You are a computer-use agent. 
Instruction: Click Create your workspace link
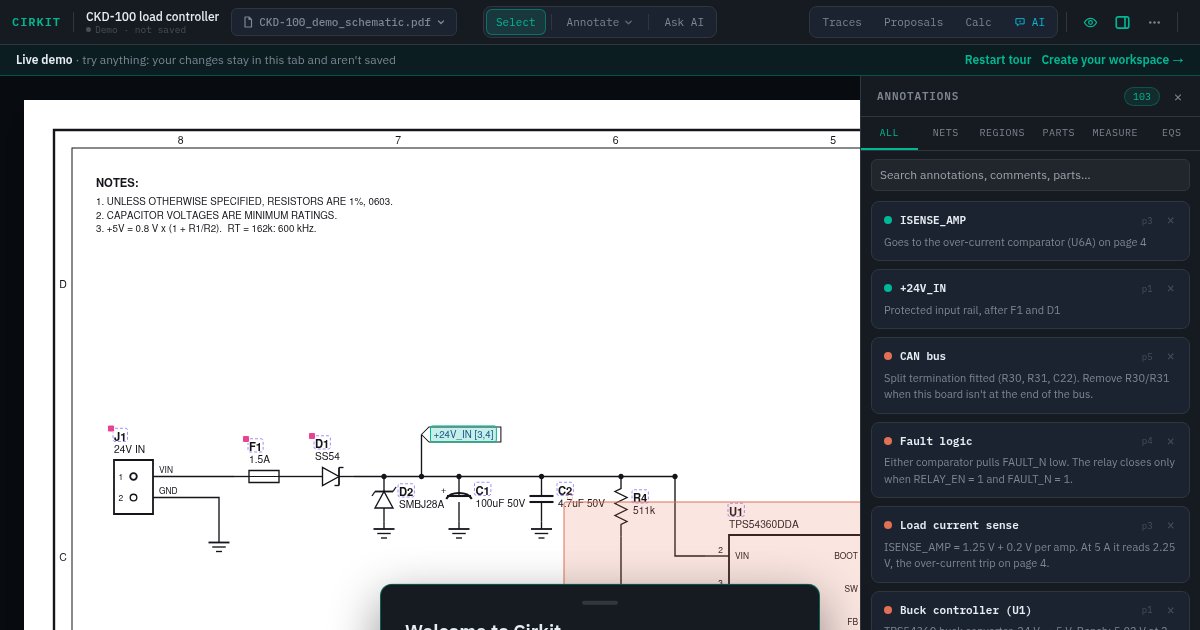(1113, 60)
